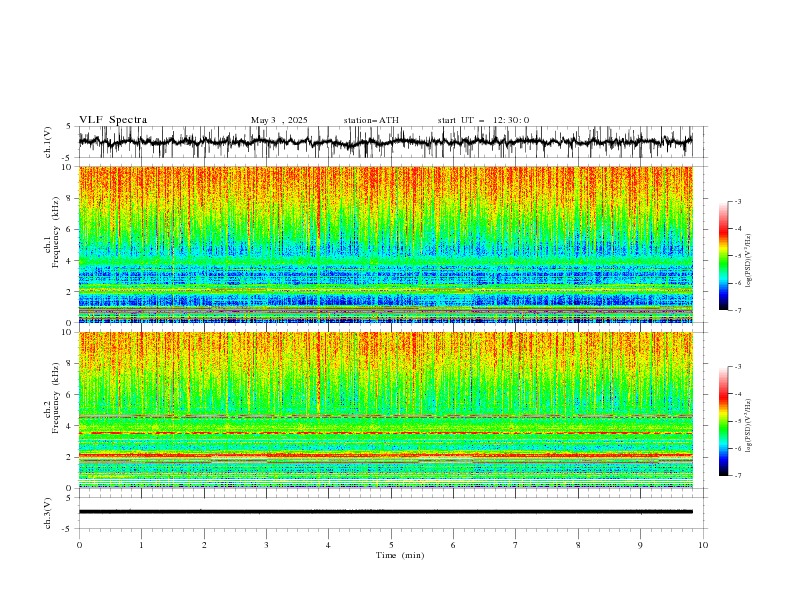Screen dimensions: 792x612
Task: Click inside the ch.2 spectrogram panel
Action: [x=385, y=410]
